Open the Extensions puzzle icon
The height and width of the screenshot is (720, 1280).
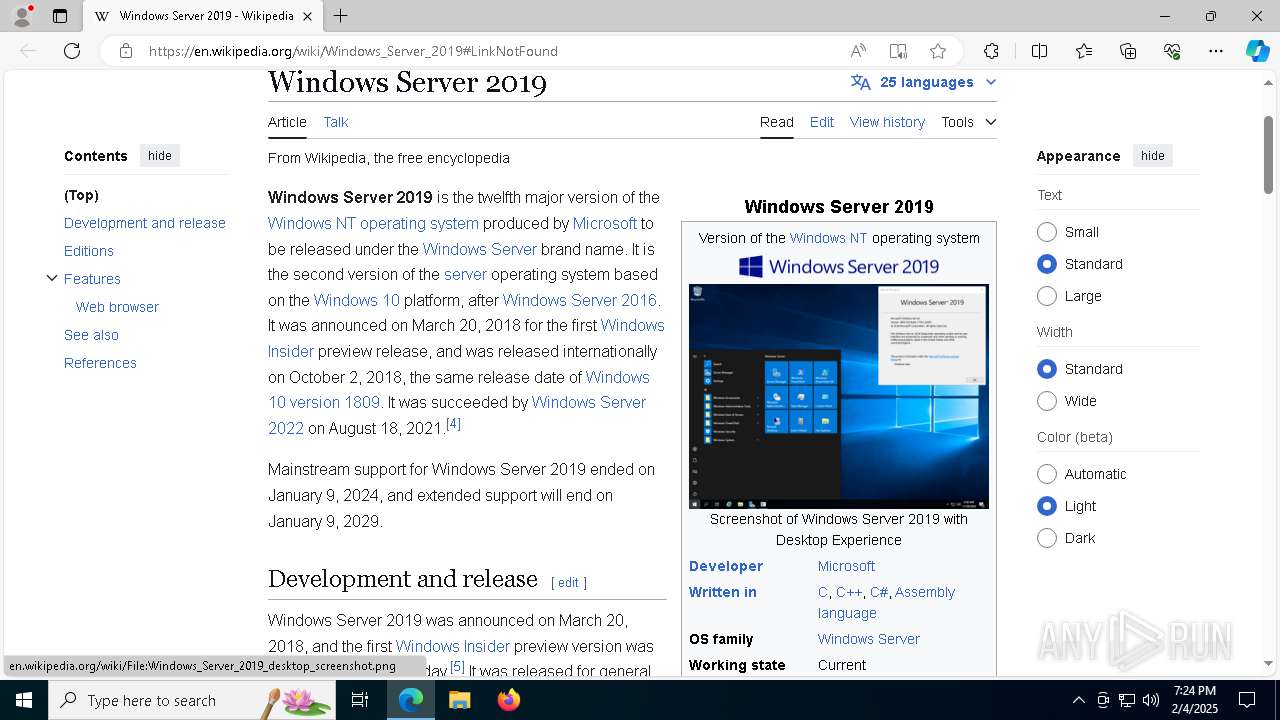(x=991, y=51)
